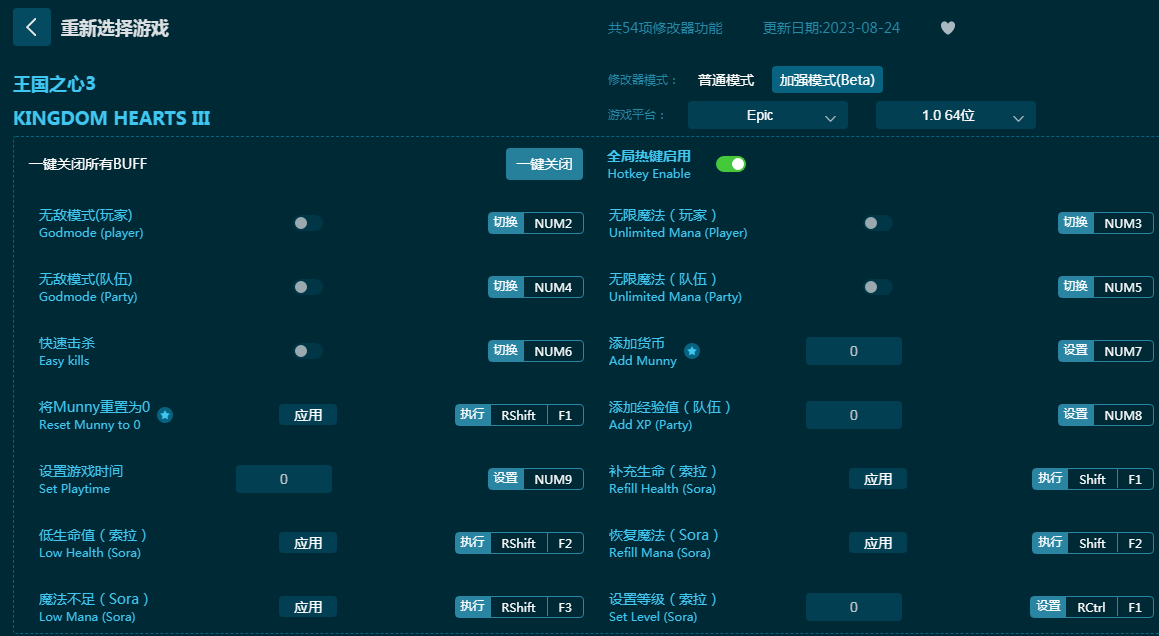This screenshot has width=1159, height=636.
Task: Apply Refill Health (Sora)
Action: coord(877,479)
